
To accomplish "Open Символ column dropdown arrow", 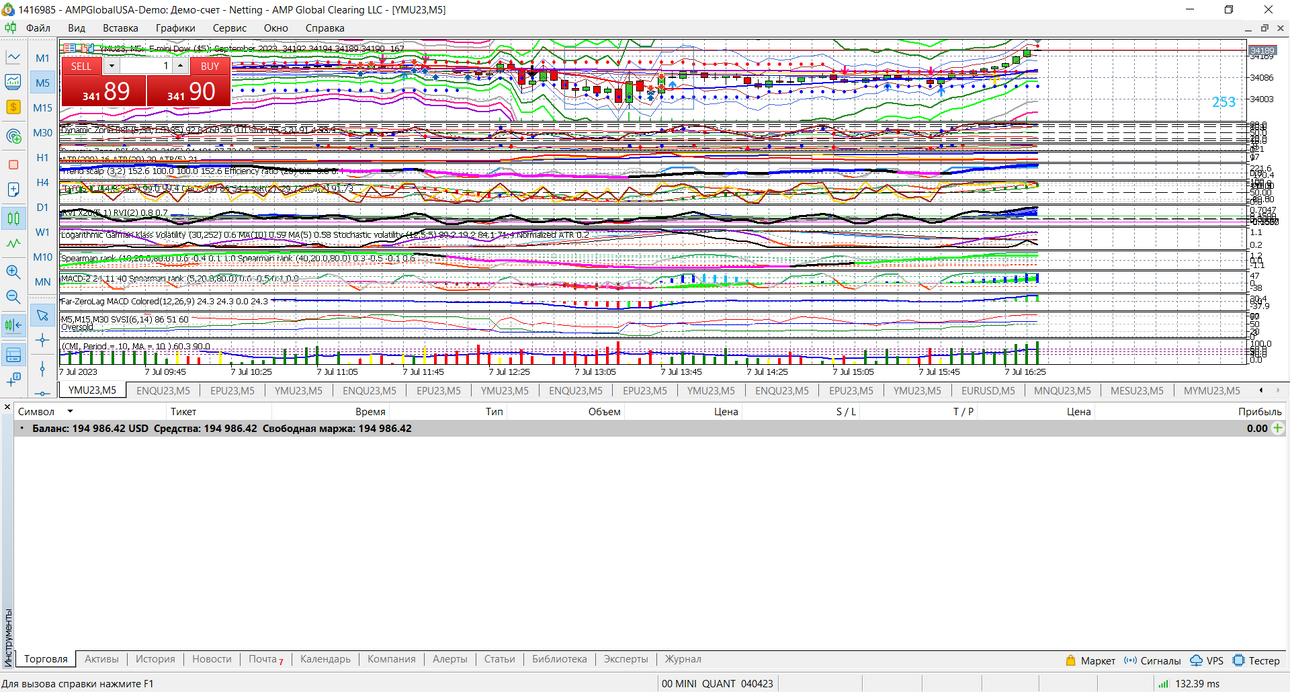I will click(x=70, y=411).
